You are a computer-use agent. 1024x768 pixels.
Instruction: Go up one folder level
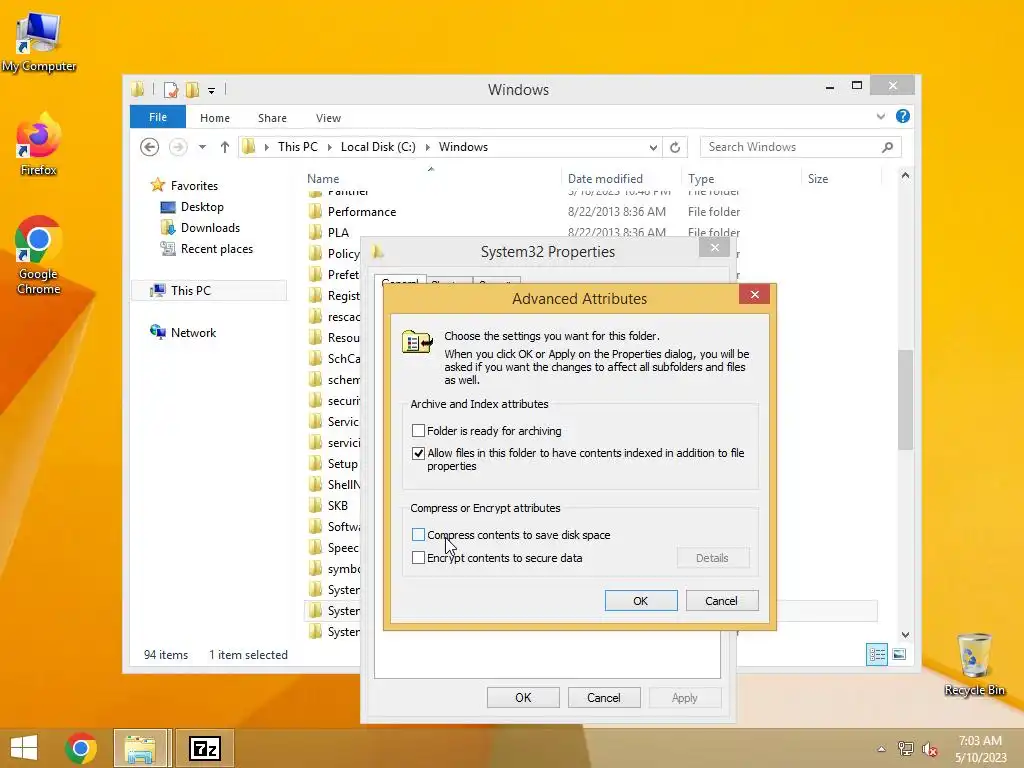(x=225, y=147)
